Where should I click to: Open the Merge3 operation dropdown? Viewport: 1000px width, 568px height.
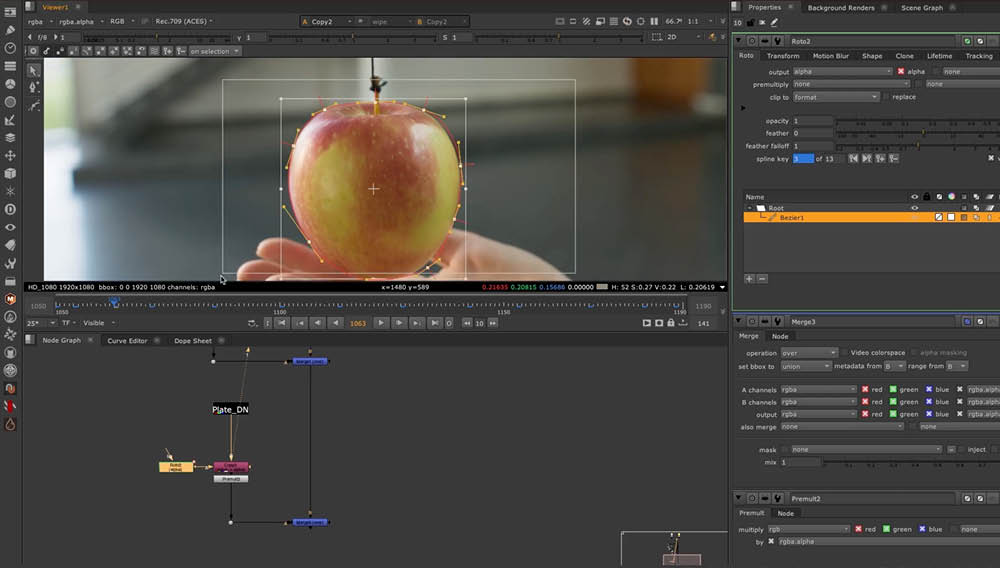(808, 353)
